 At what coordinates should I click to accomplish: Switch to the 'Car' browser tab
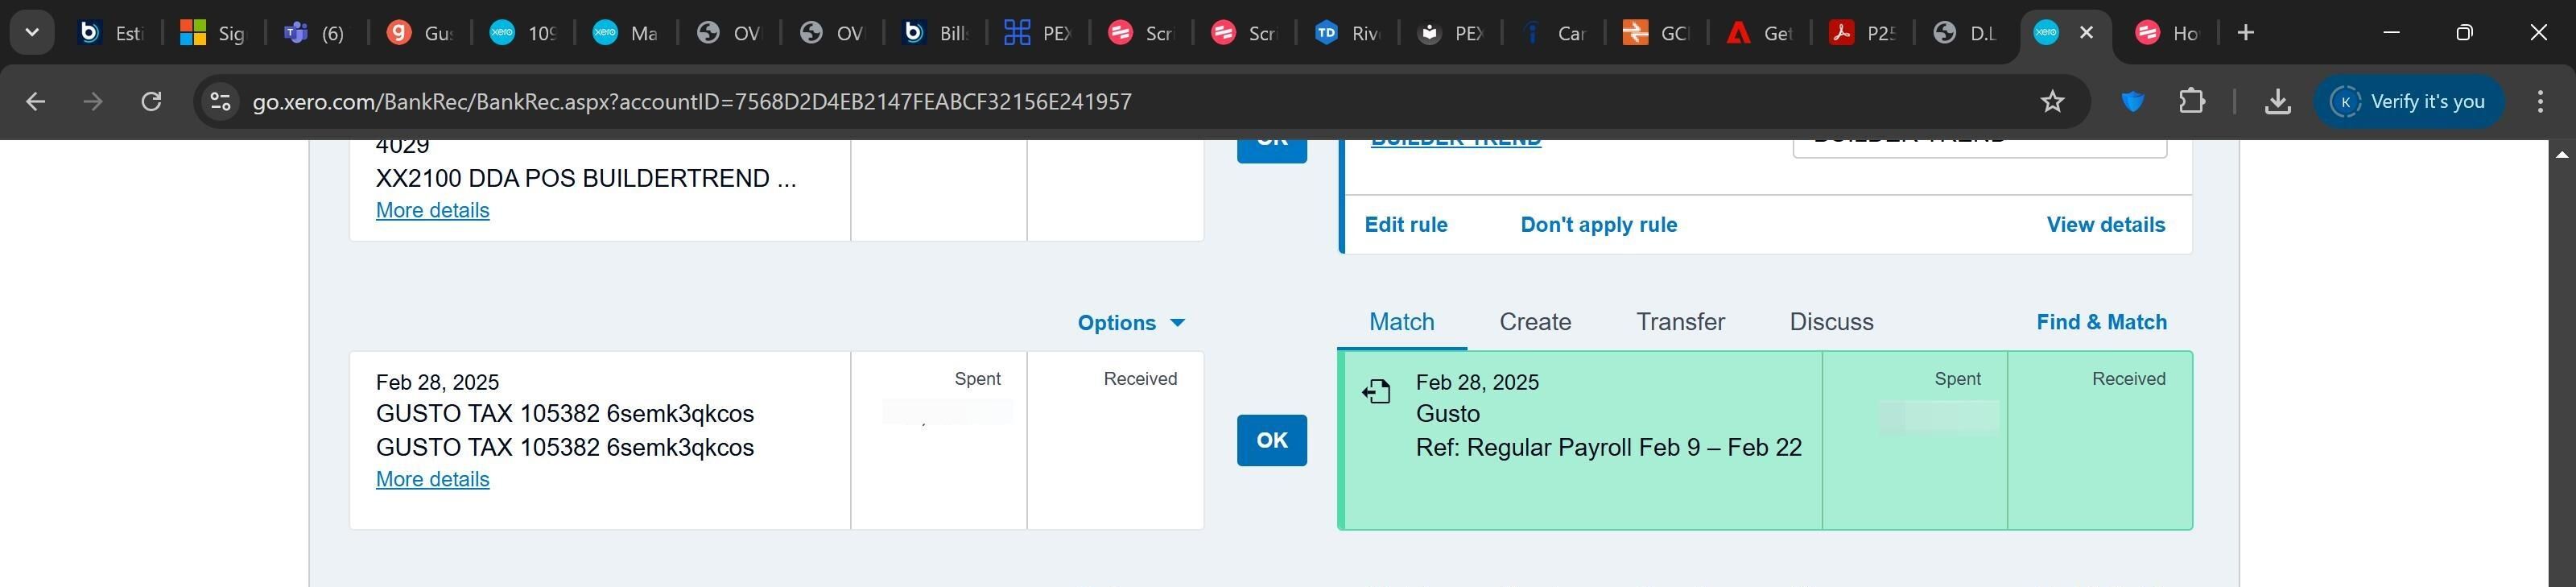tap(1552, 33)
